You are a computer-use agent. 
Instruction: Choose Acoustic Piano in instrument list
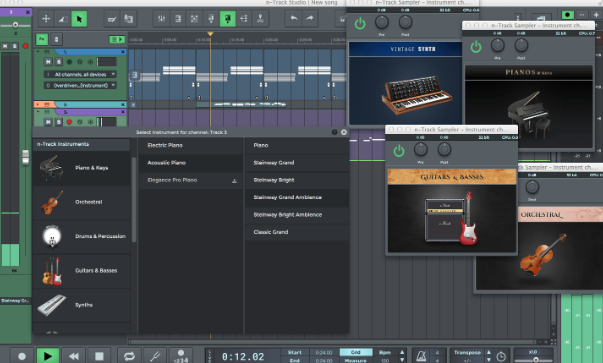coord(191,163)
